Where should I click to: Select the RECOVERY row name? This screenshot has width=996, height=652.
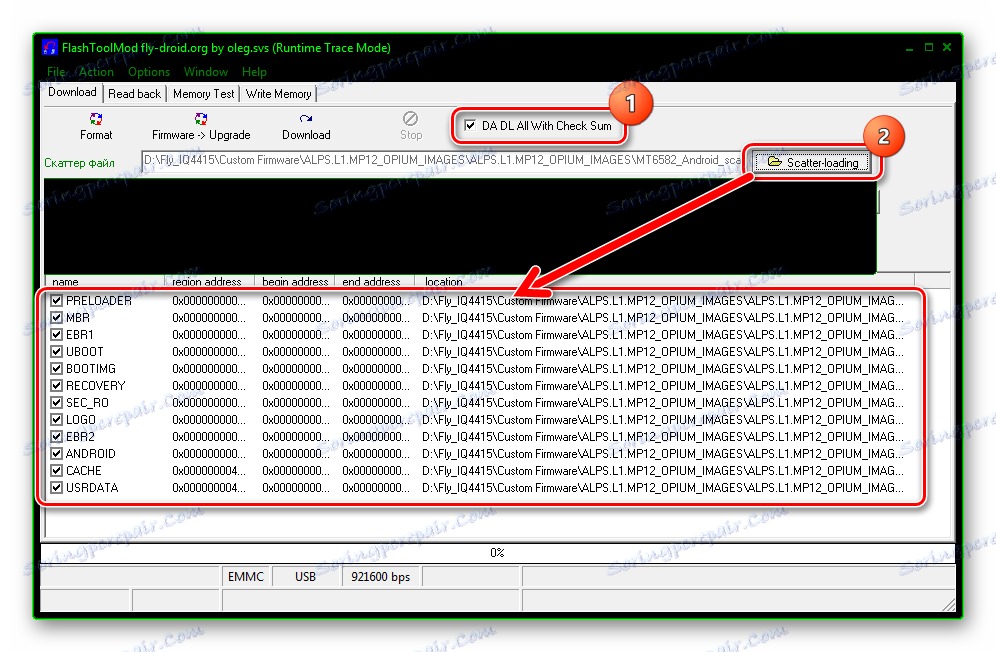[96, 386]
